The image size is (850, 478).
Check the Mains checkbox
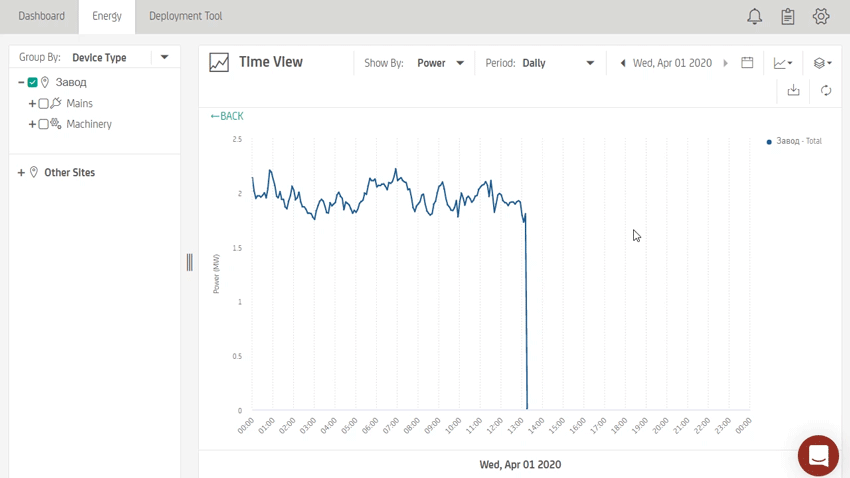[x=43, y=104]
